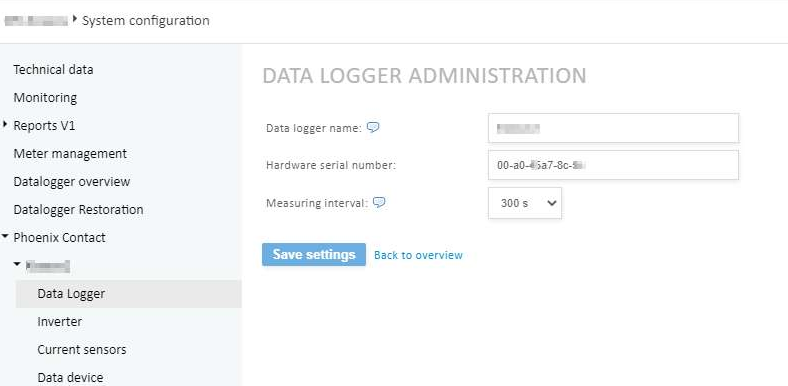Focus the Data logger name field

tap(613, 128)
